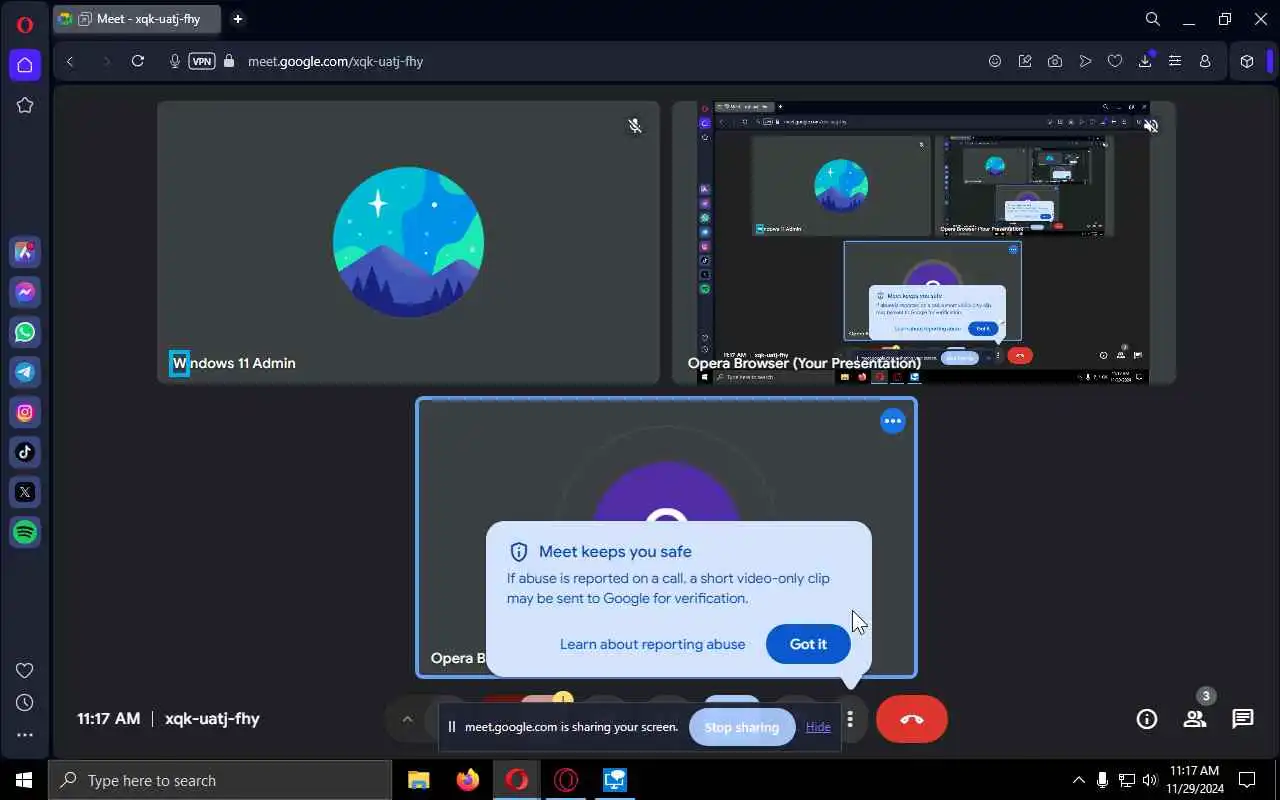Open File Explorer from taskbar

click(x=418, y=780)
